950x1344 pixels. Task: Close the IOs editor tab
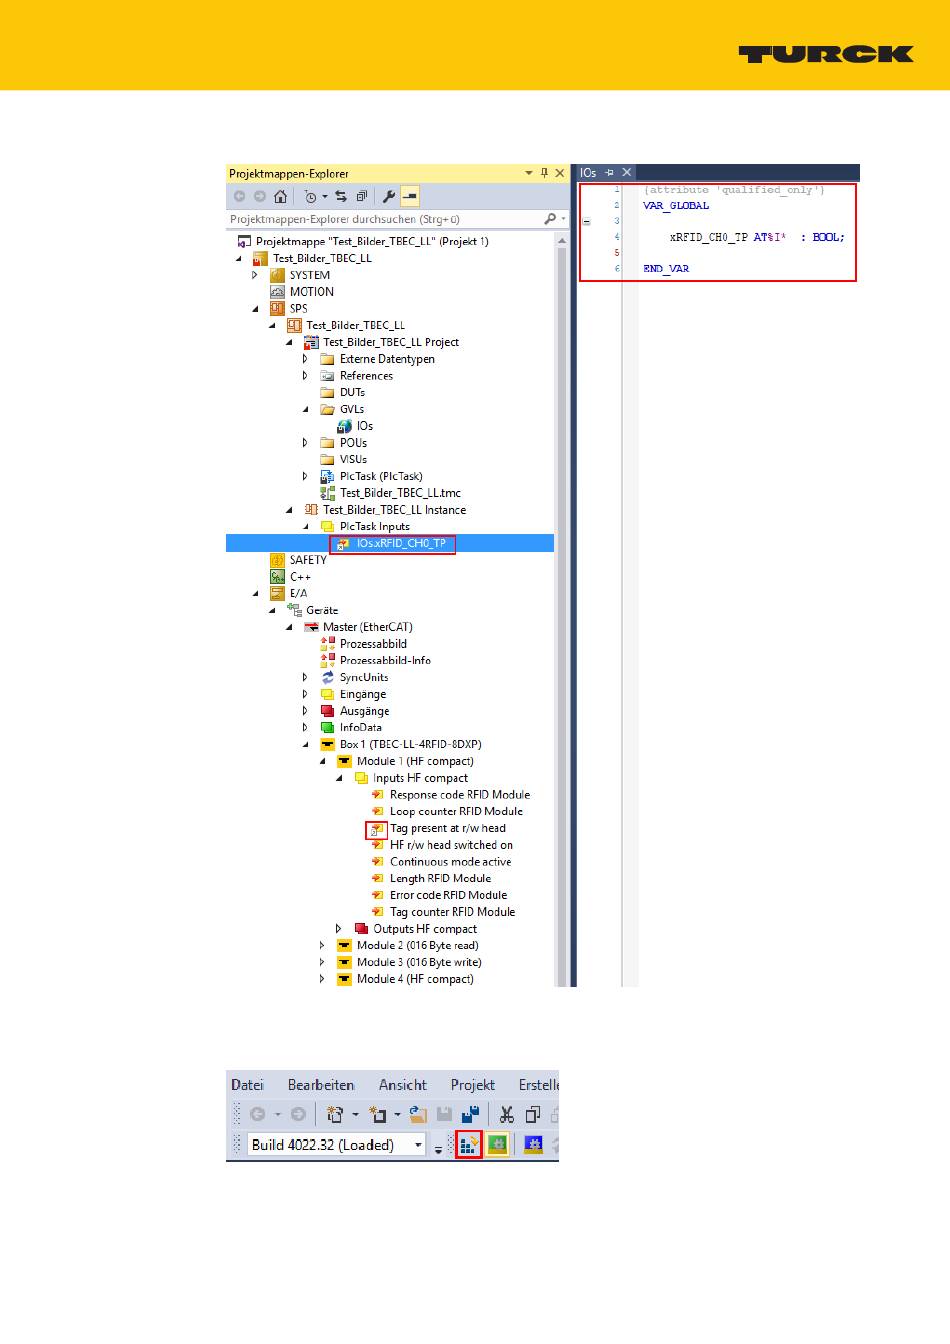click(x=627, y=173)
